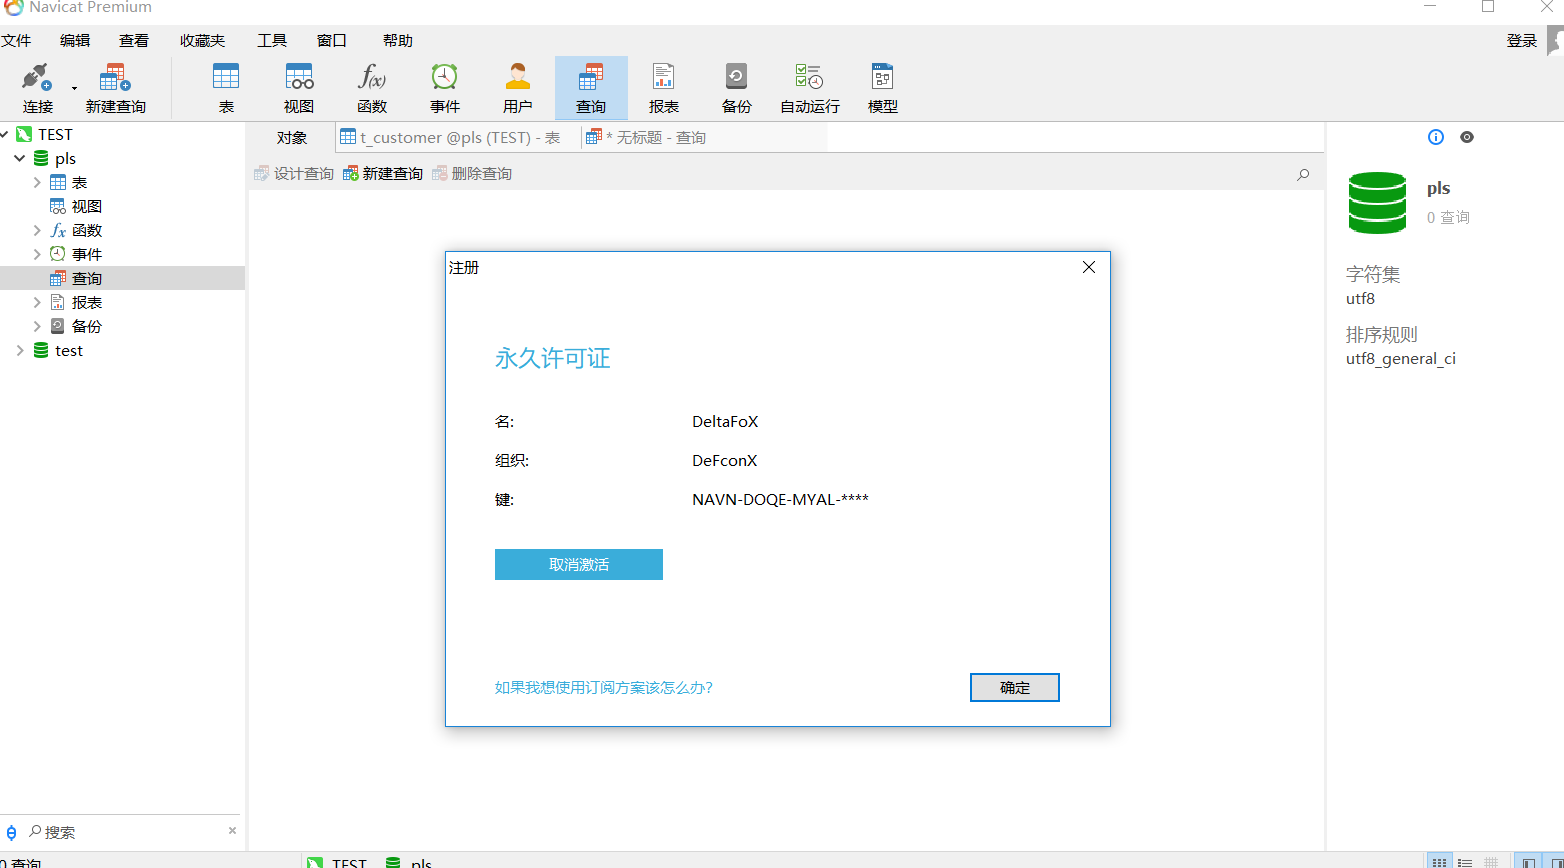
Task: Show the info panel icon
Action: coord(1436,137)
